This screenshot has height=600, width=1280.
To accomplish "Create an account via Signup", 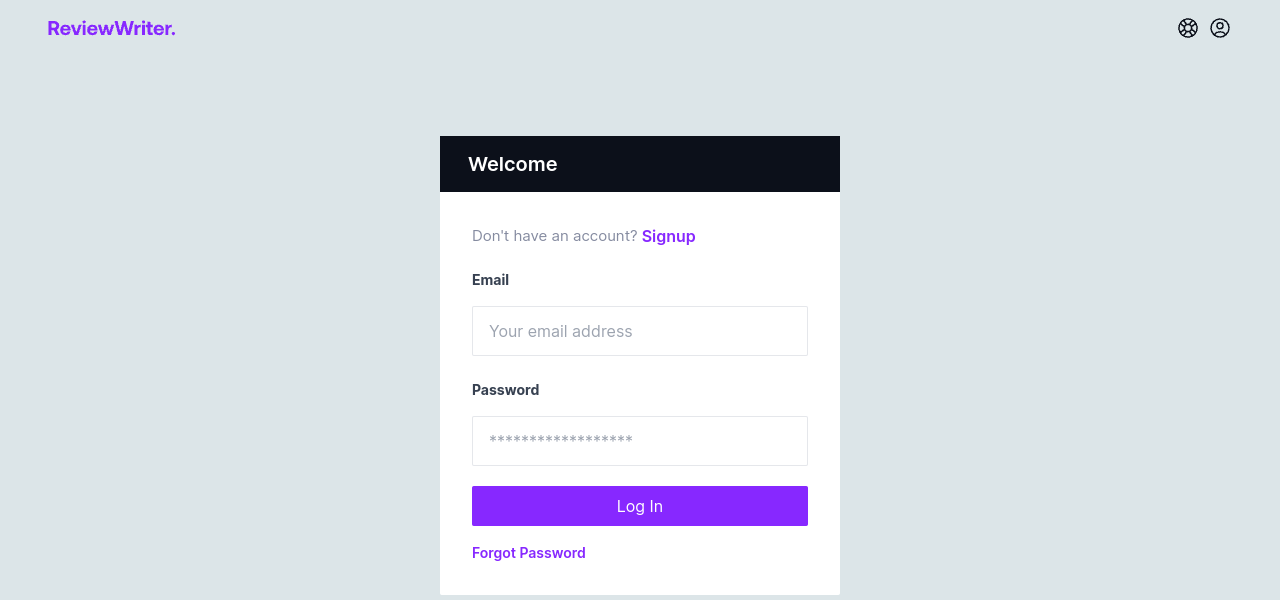I will pos(668,236).
